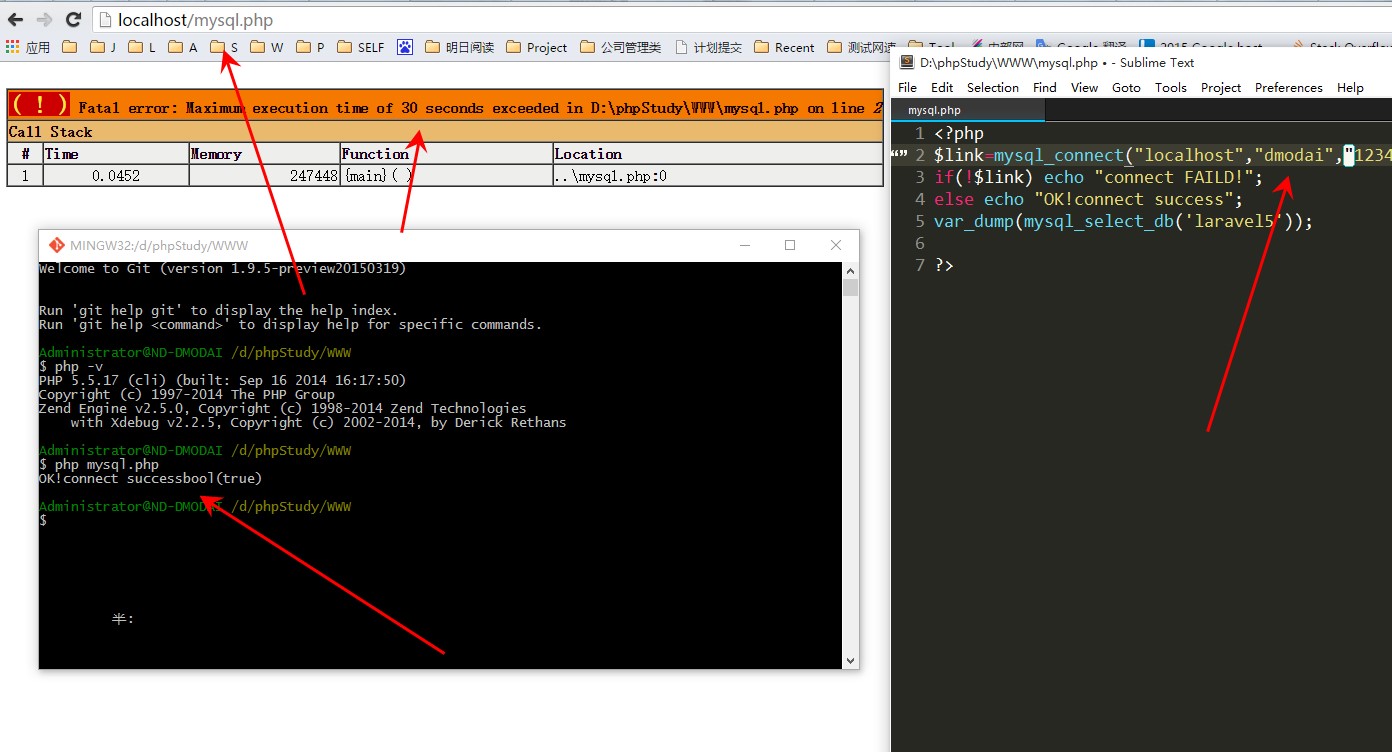Click the closing ?> tag on line 7
This screenshot has width=1392, height=752.
point(944,265)
